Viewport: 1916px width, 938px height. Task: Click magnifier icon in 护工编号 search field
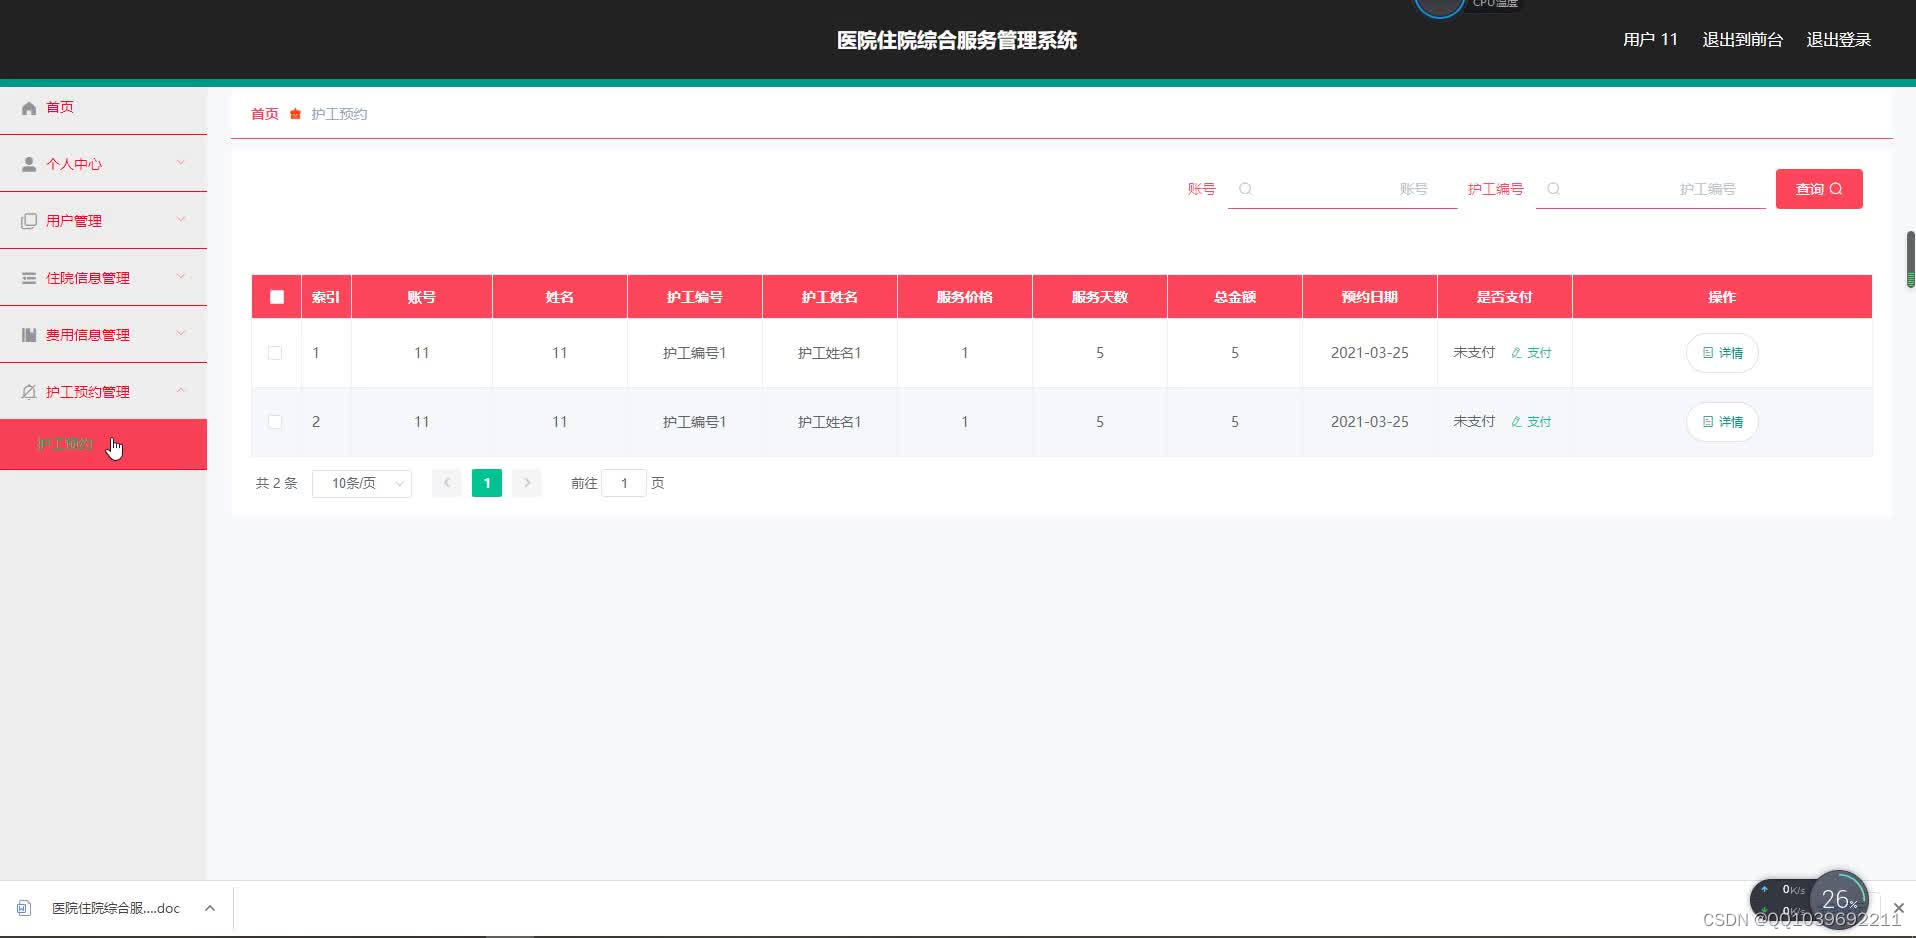(1553, 189)
